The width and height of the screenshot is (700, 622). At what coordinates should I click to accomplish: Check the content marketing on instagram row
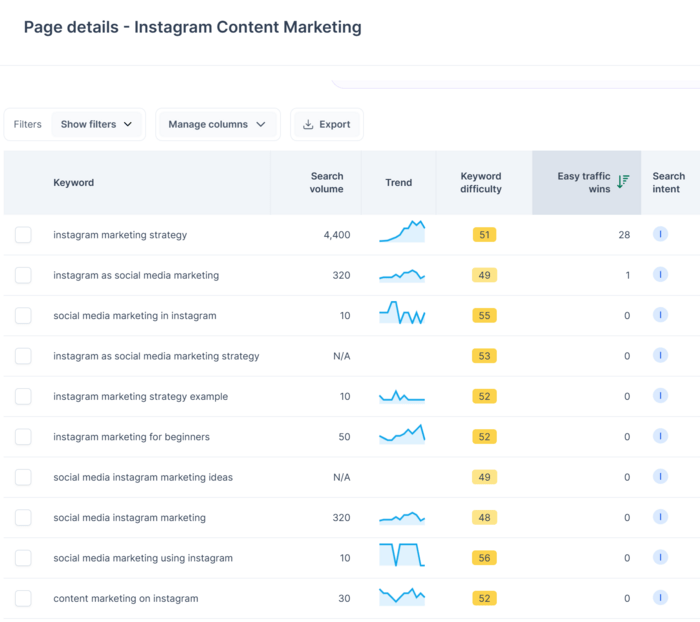point(23,599)
